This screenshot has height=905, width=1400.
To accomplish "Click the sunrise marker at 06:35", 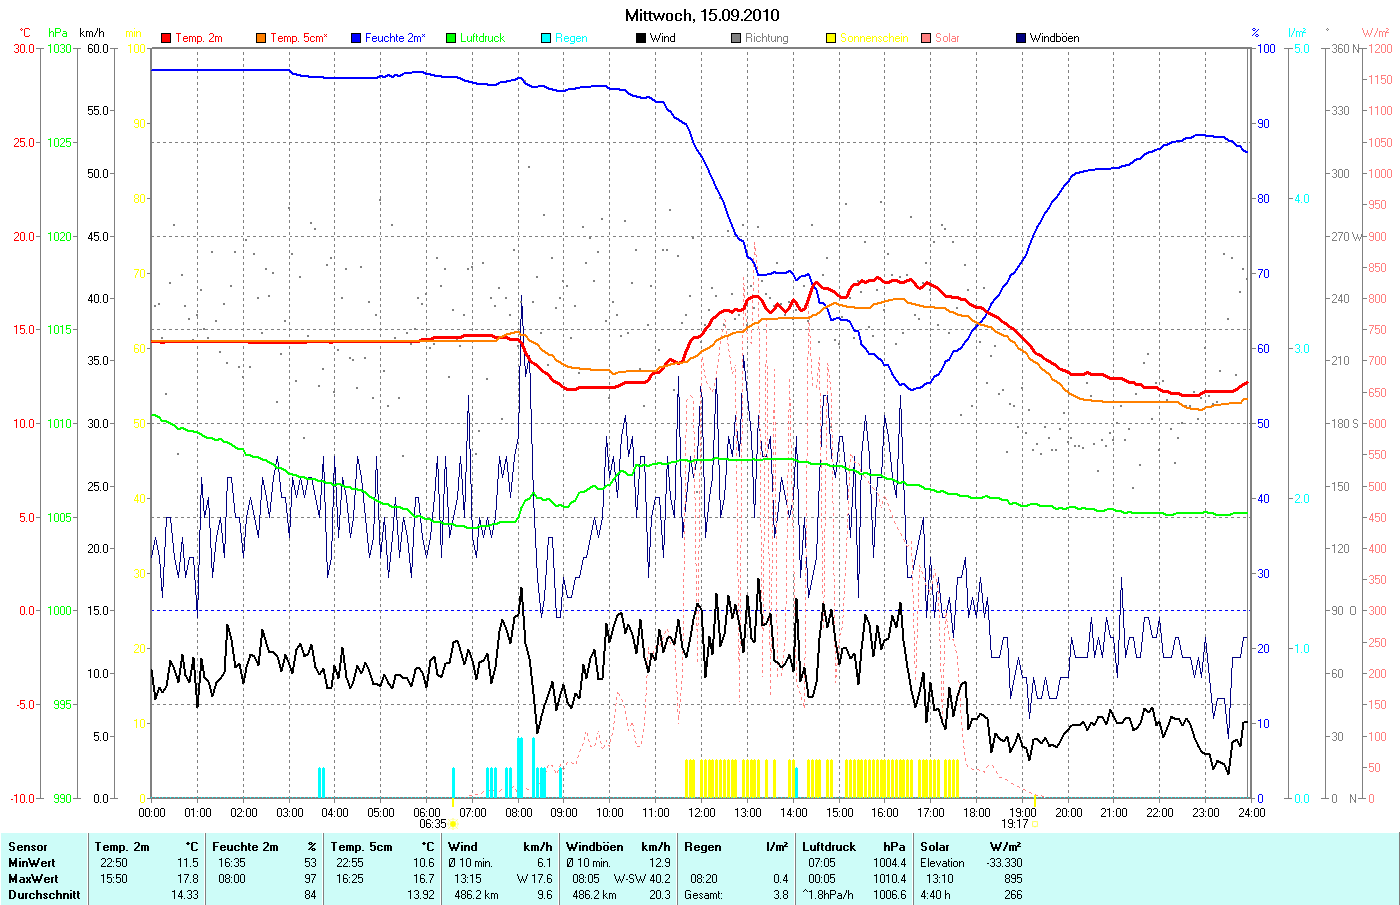I will pyautogui.click(x=453, y=824).
